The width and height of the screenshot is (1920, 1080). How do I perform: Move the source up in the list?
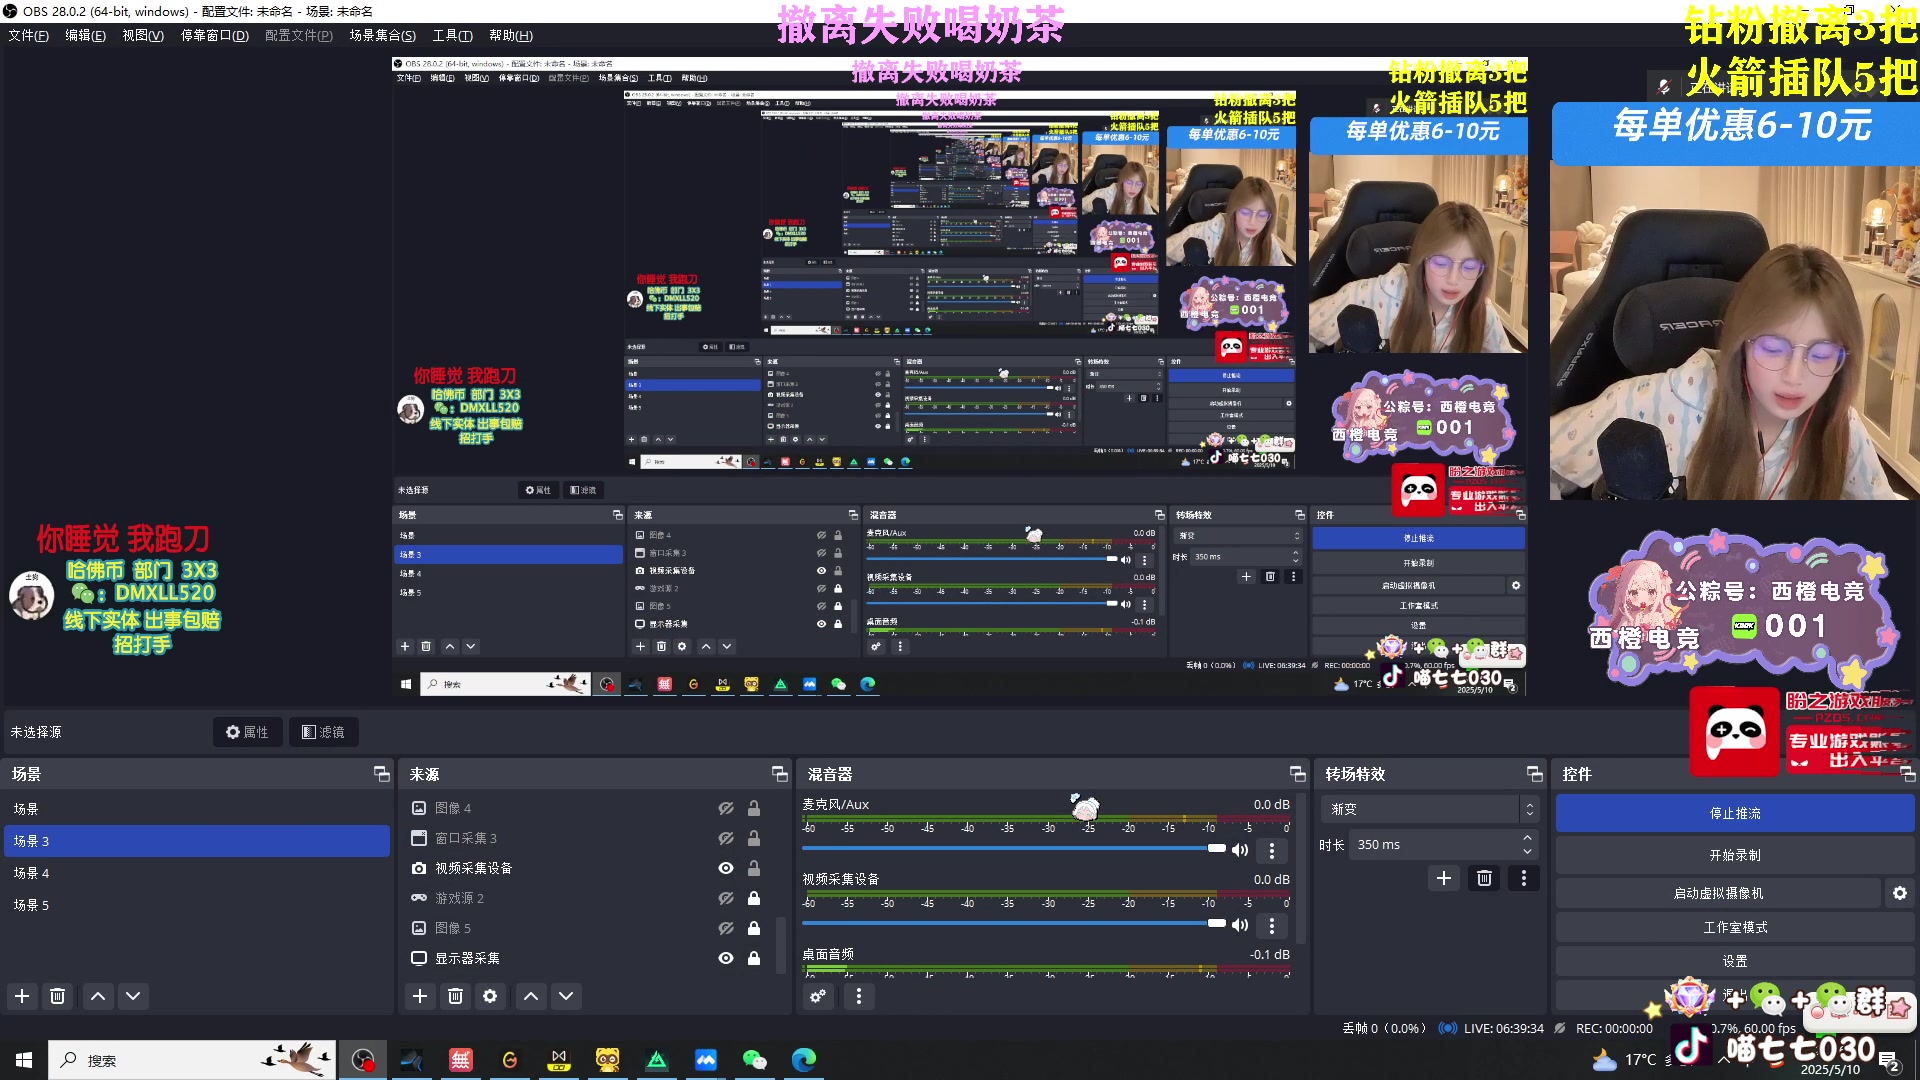[531, 996]
